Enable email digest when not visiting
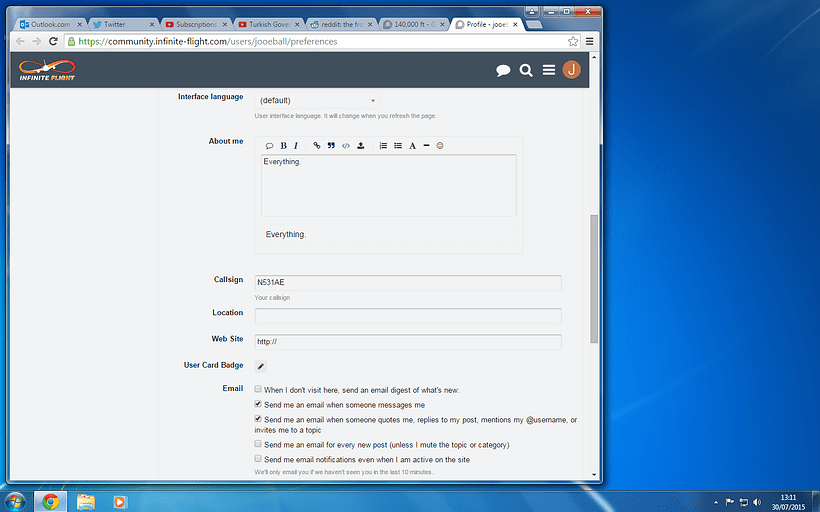The width and height of the screenshot is (820, 512). pos(258,389)
